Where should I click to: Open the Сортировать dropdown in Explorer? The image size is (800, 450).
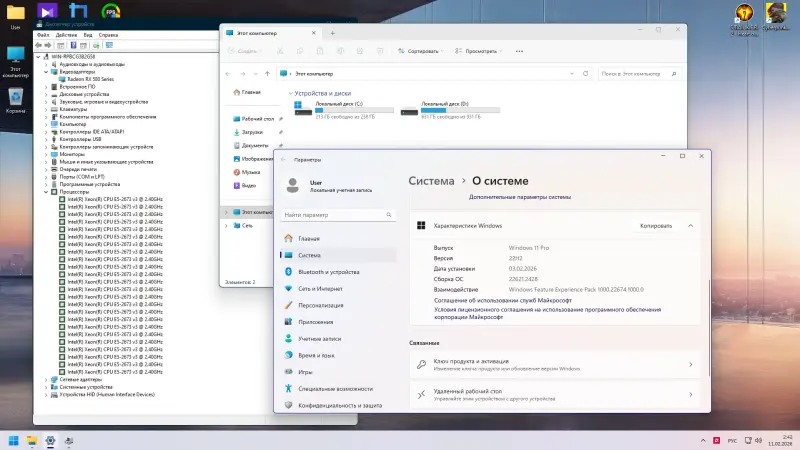[x=420, y=50]
